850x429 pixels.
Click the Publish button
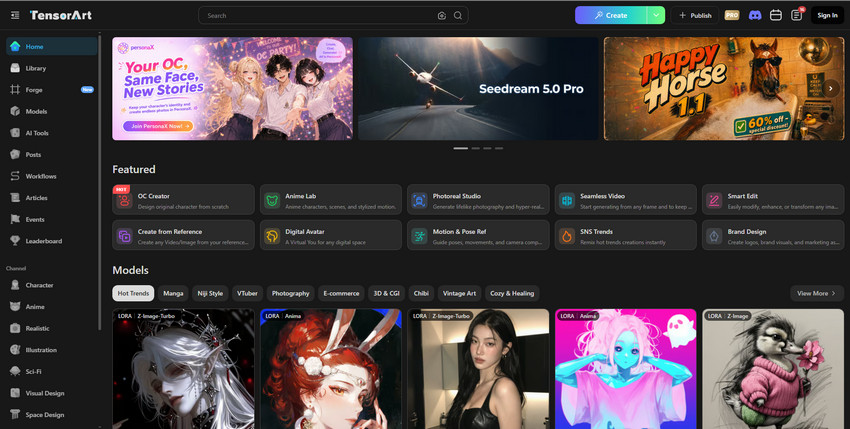(x=695, y=15)
